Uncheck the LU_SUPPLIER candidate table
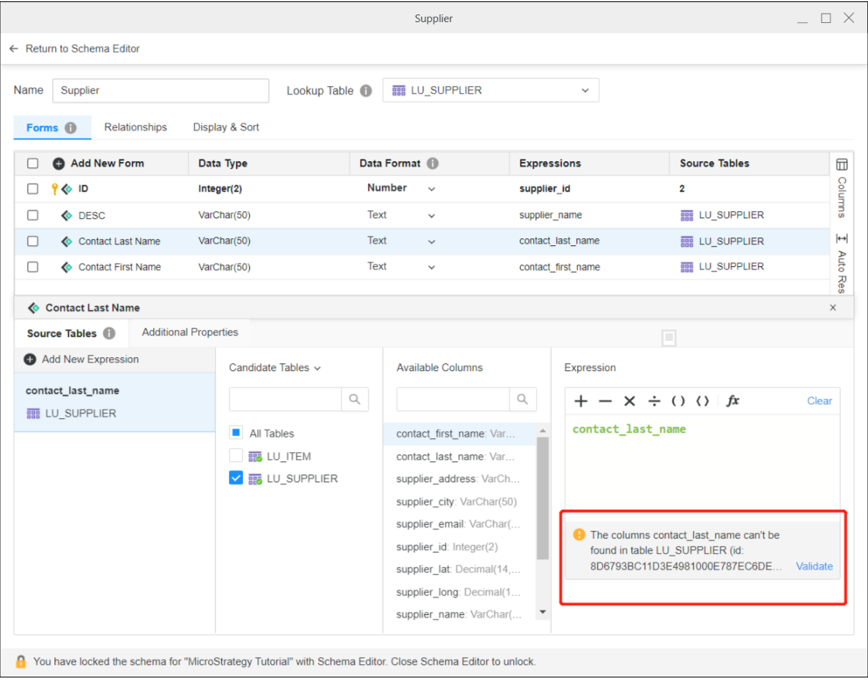Screen dimensions: 868x680 click(x=235, y=478)
